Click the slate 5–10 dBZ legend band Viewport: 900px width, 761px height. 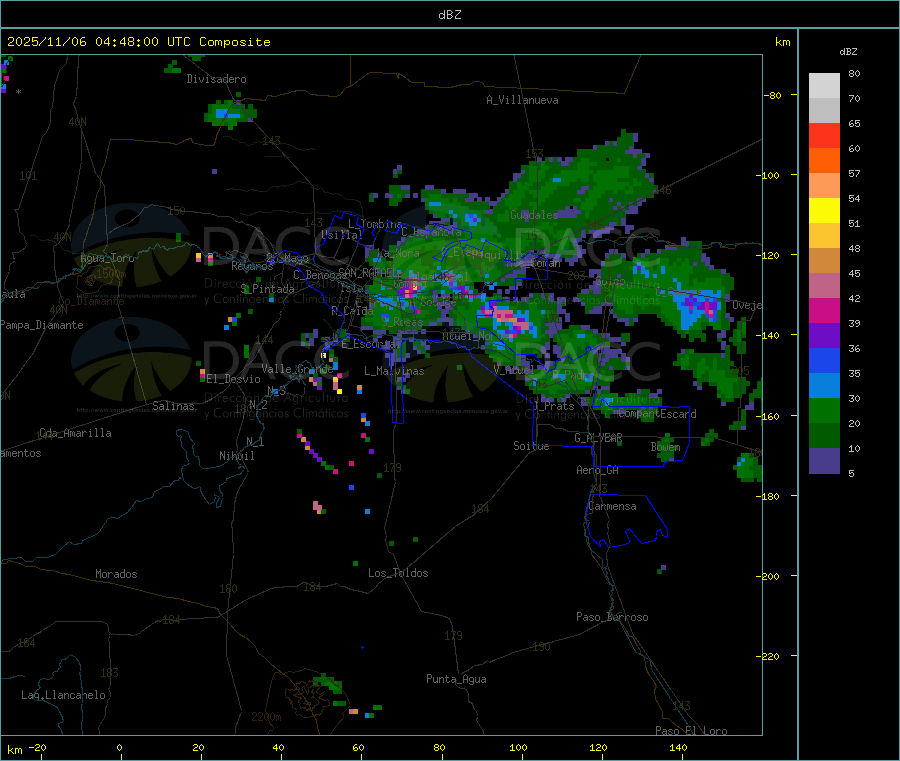824,461
